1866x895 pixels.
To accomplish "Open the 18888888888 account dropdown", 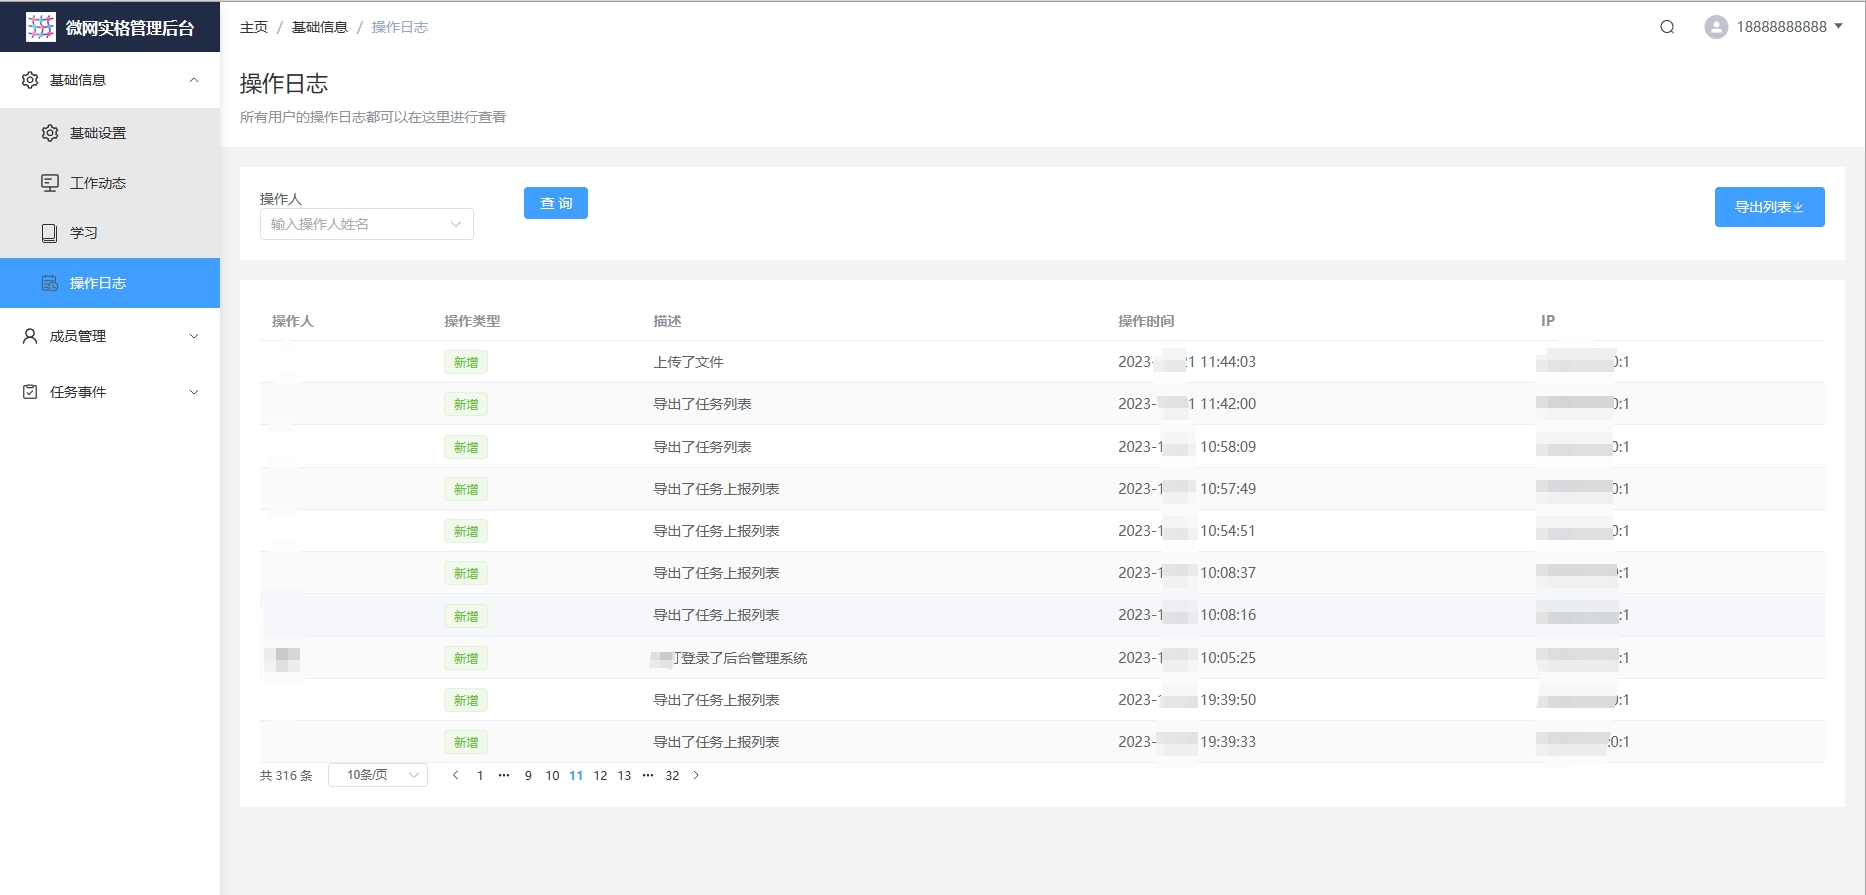I will (x=1789, y=27).
